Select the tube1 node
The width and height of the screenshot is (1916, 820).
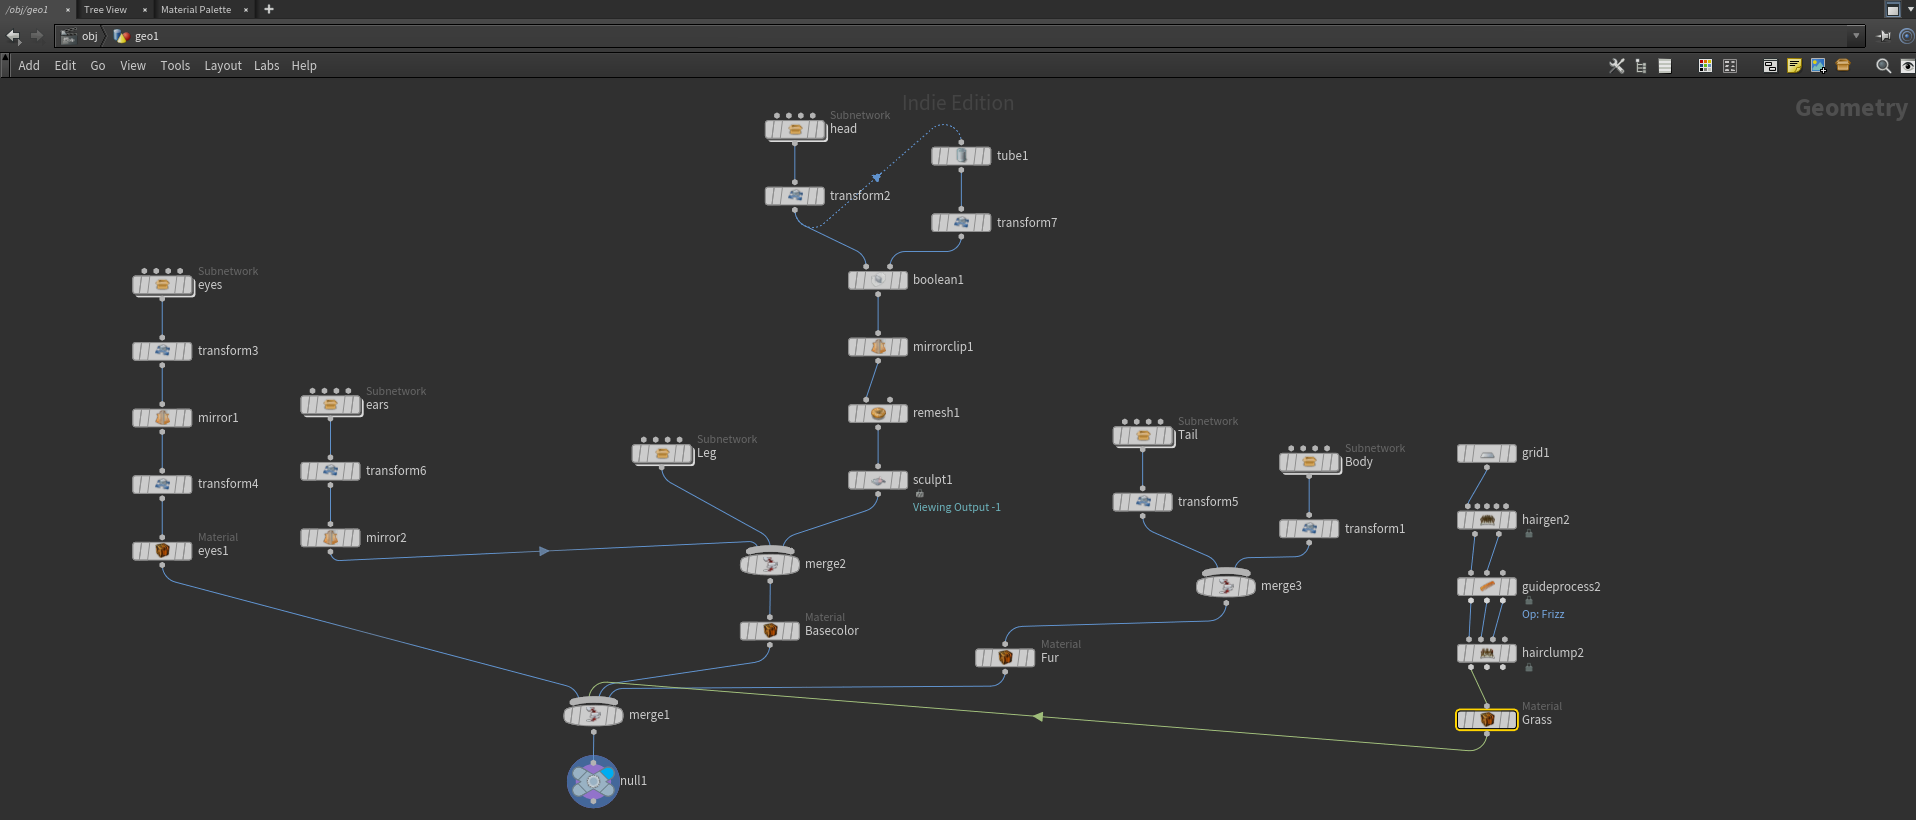coord(961,156)
